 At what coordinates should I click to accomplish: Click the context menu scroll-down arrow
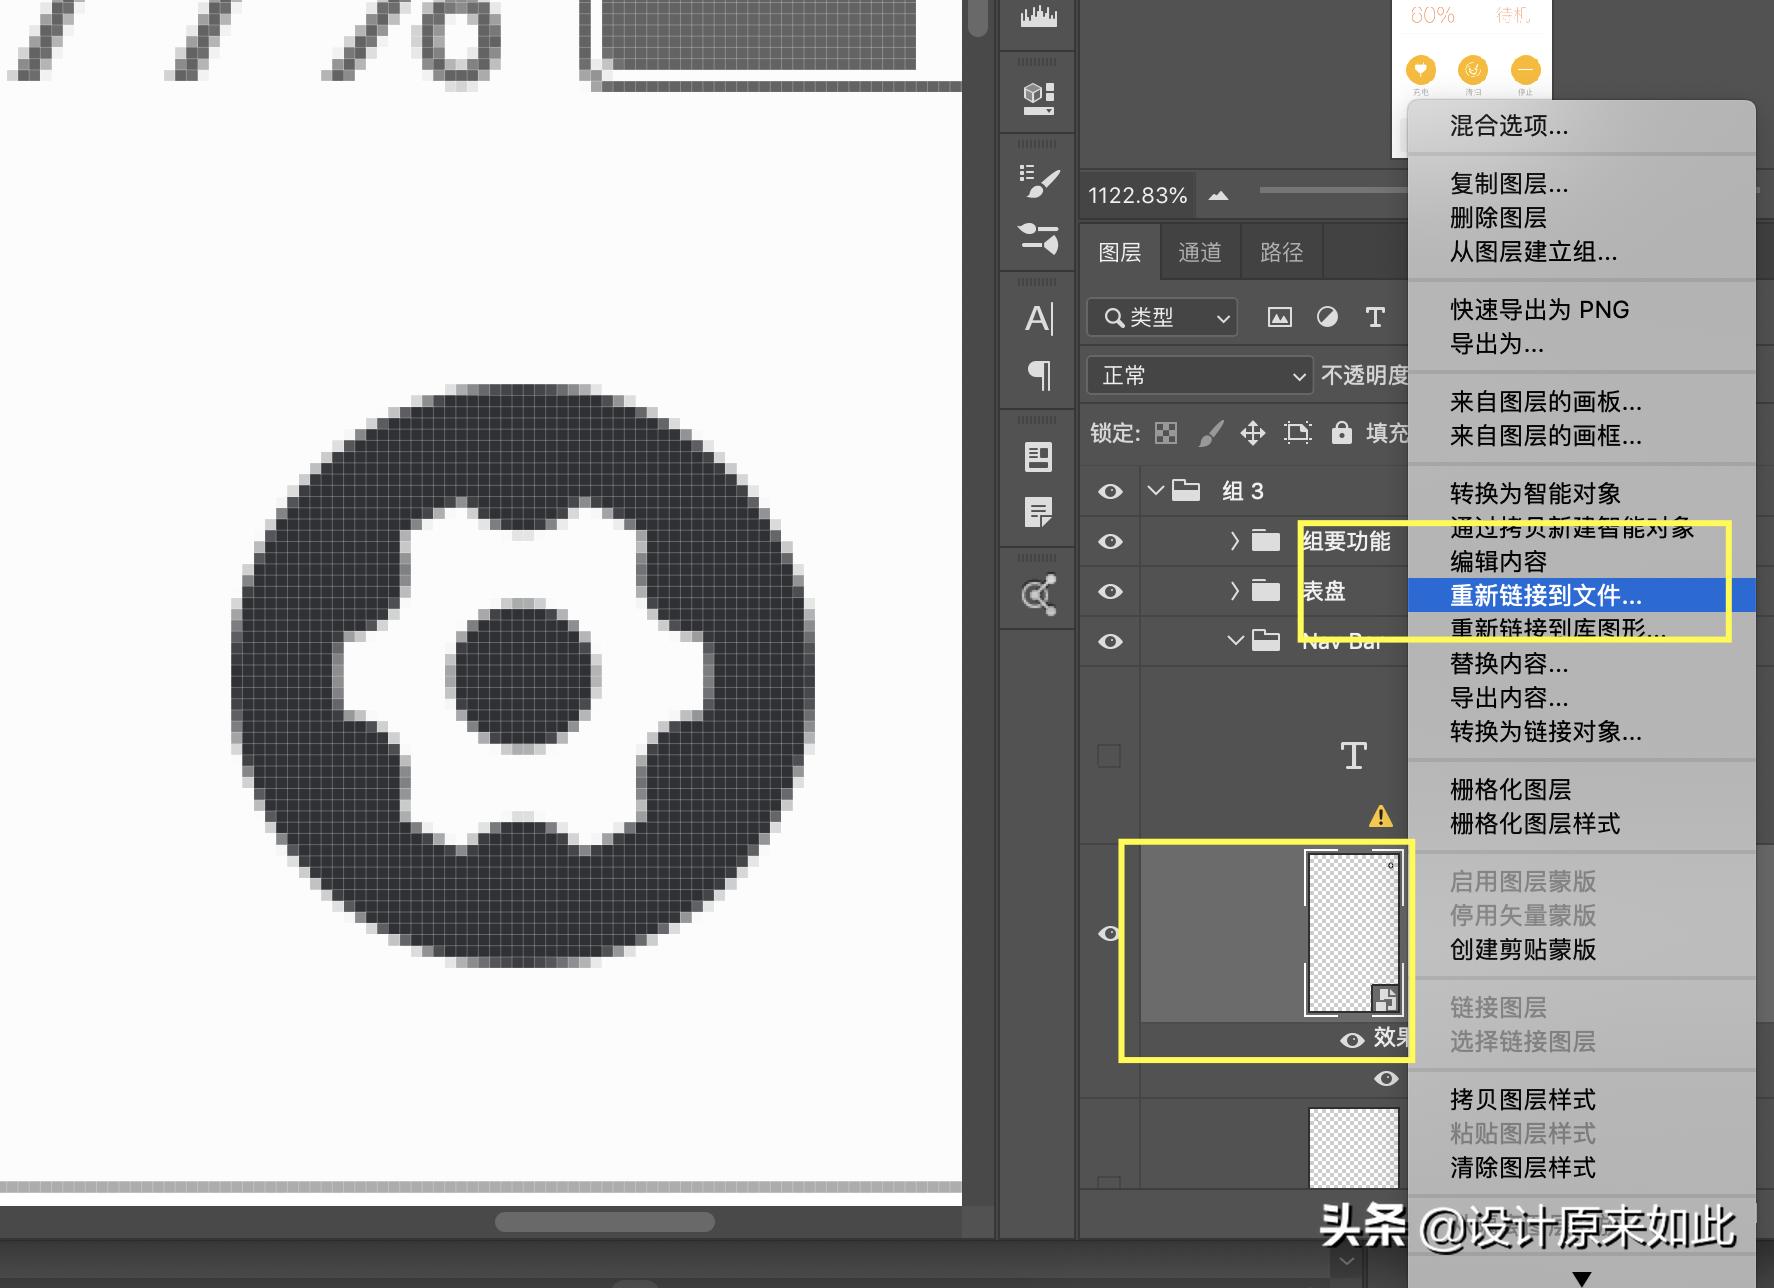[1581, 1277]
